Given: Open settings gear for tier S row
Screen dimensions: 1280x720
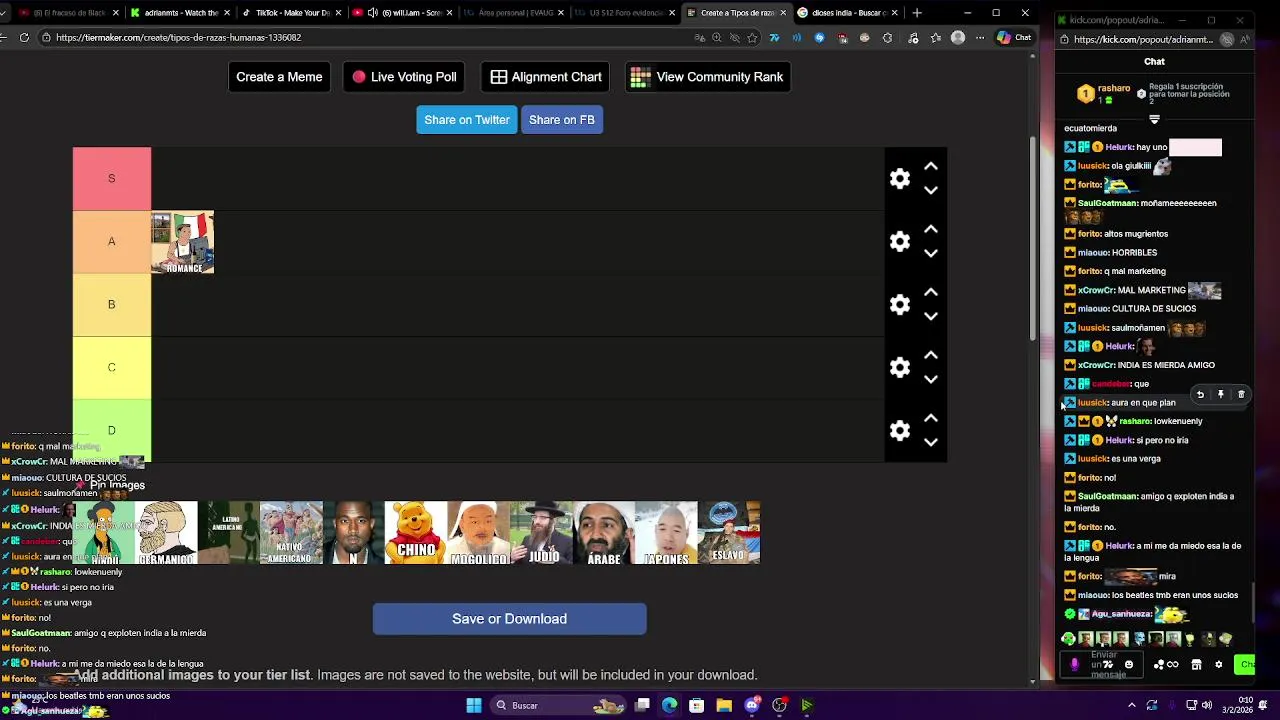Looking at the screenshot, I should click(x=900, y=178).
